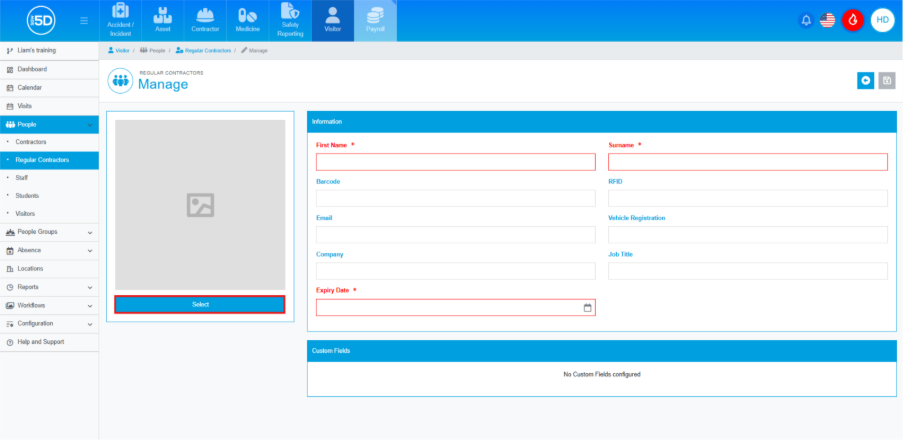Click the HD user avatar
Viewport: 903px width, 441px height.
pos(881,20)
